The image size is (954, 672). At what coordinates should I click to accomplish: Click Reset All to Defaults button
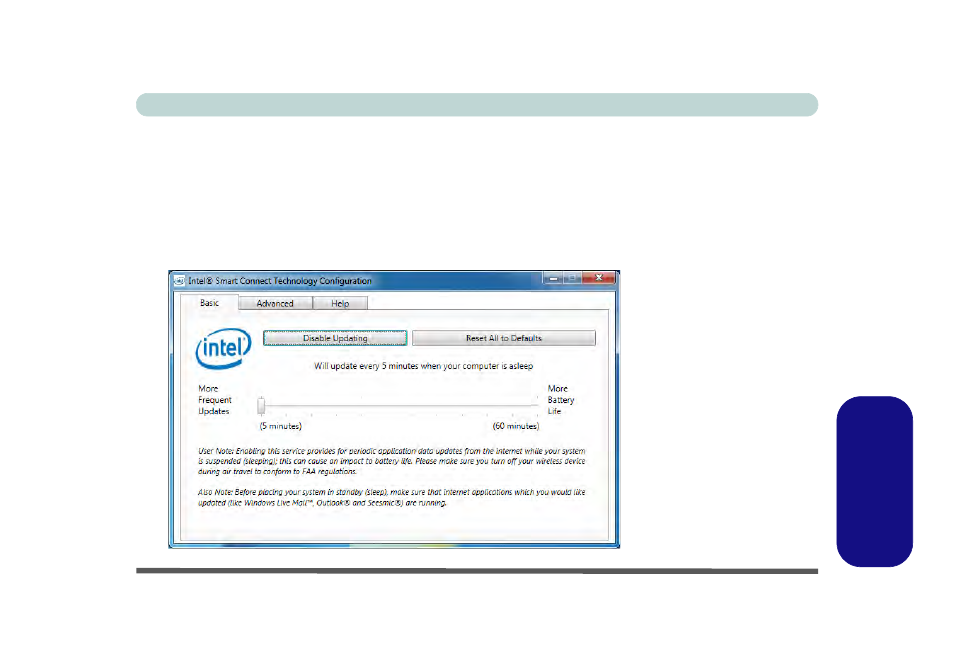pyautogui.click(x=504, y=338)
